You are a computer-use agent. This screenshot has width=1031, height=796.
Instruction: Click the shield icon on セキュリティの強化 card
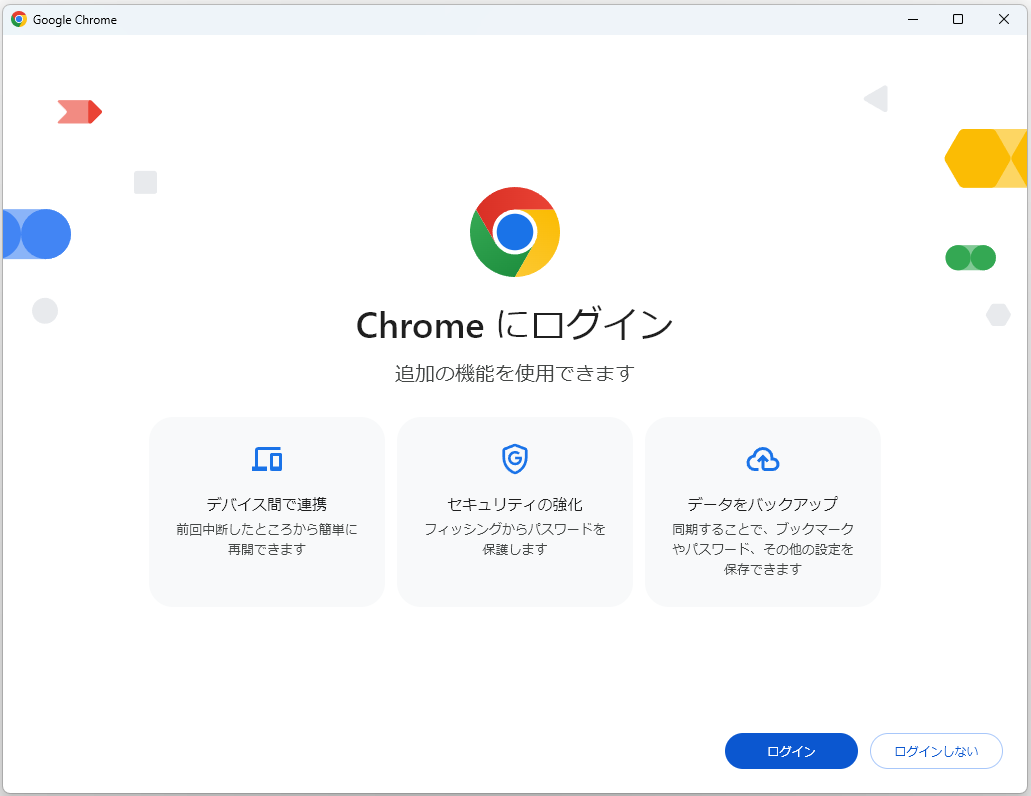click(x=514, y=459)
